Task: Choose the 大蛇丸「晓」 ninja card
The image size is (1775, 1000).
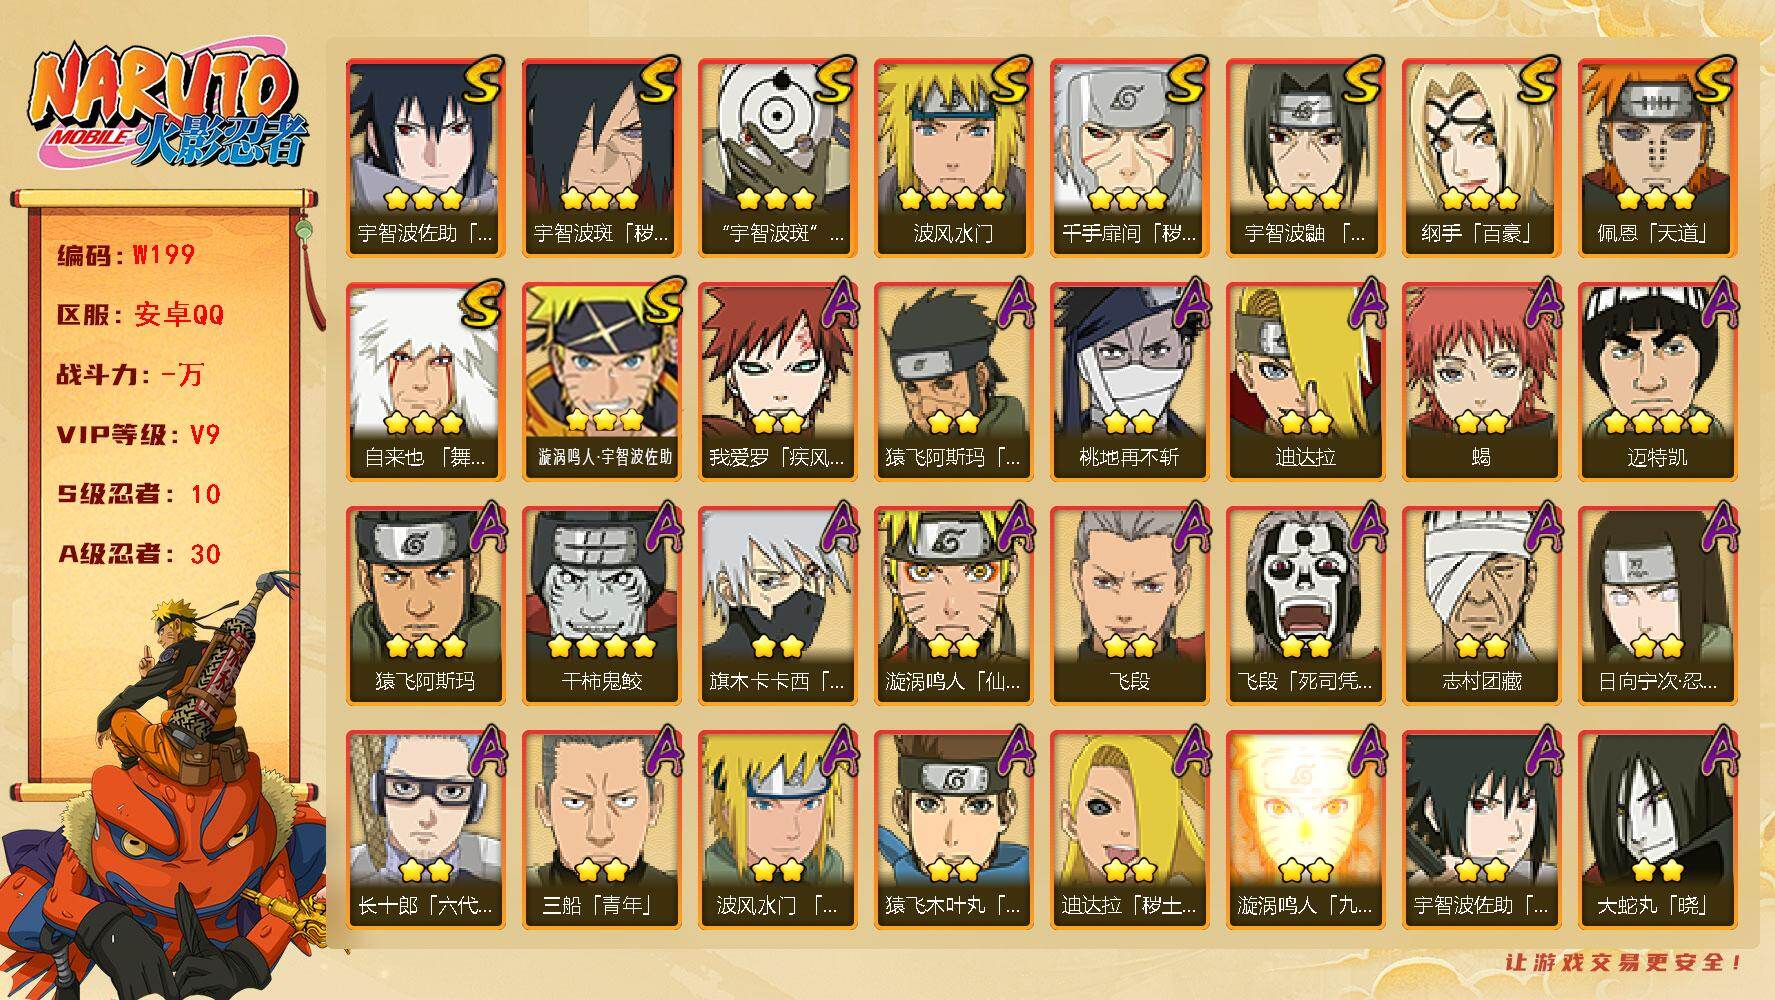Action: click(1657, 830)
